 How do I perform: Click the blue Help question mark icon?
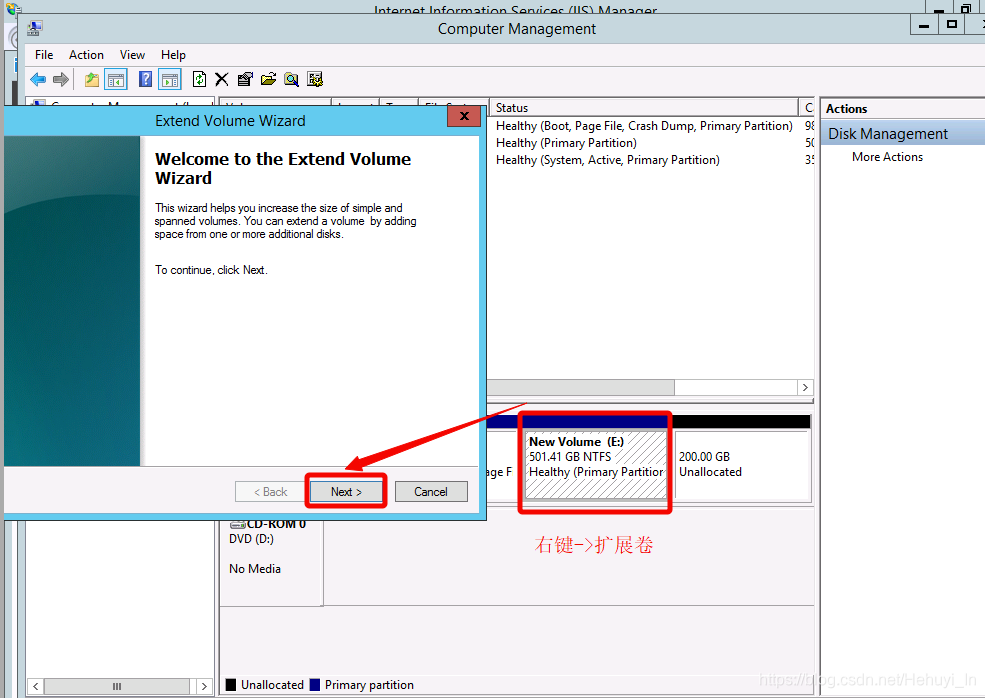[145, 79]
